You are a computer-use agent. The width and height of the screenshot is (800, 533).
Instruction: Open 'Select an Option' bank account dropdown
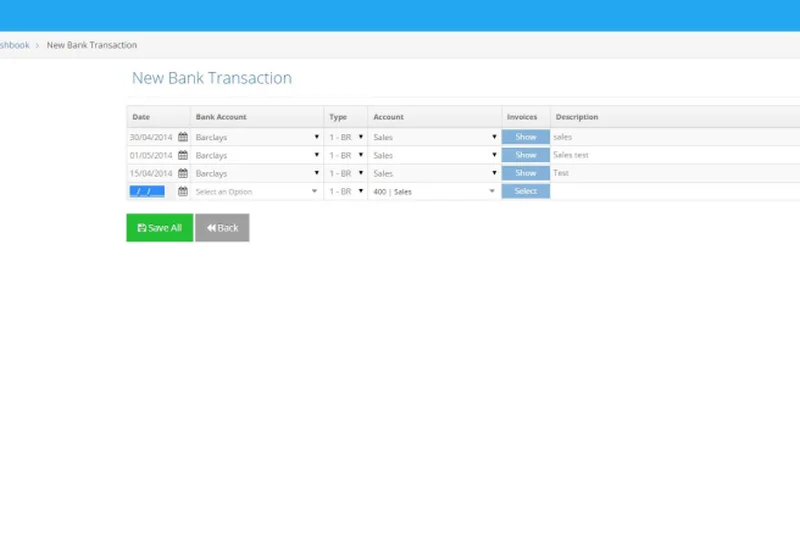[257, 191]
